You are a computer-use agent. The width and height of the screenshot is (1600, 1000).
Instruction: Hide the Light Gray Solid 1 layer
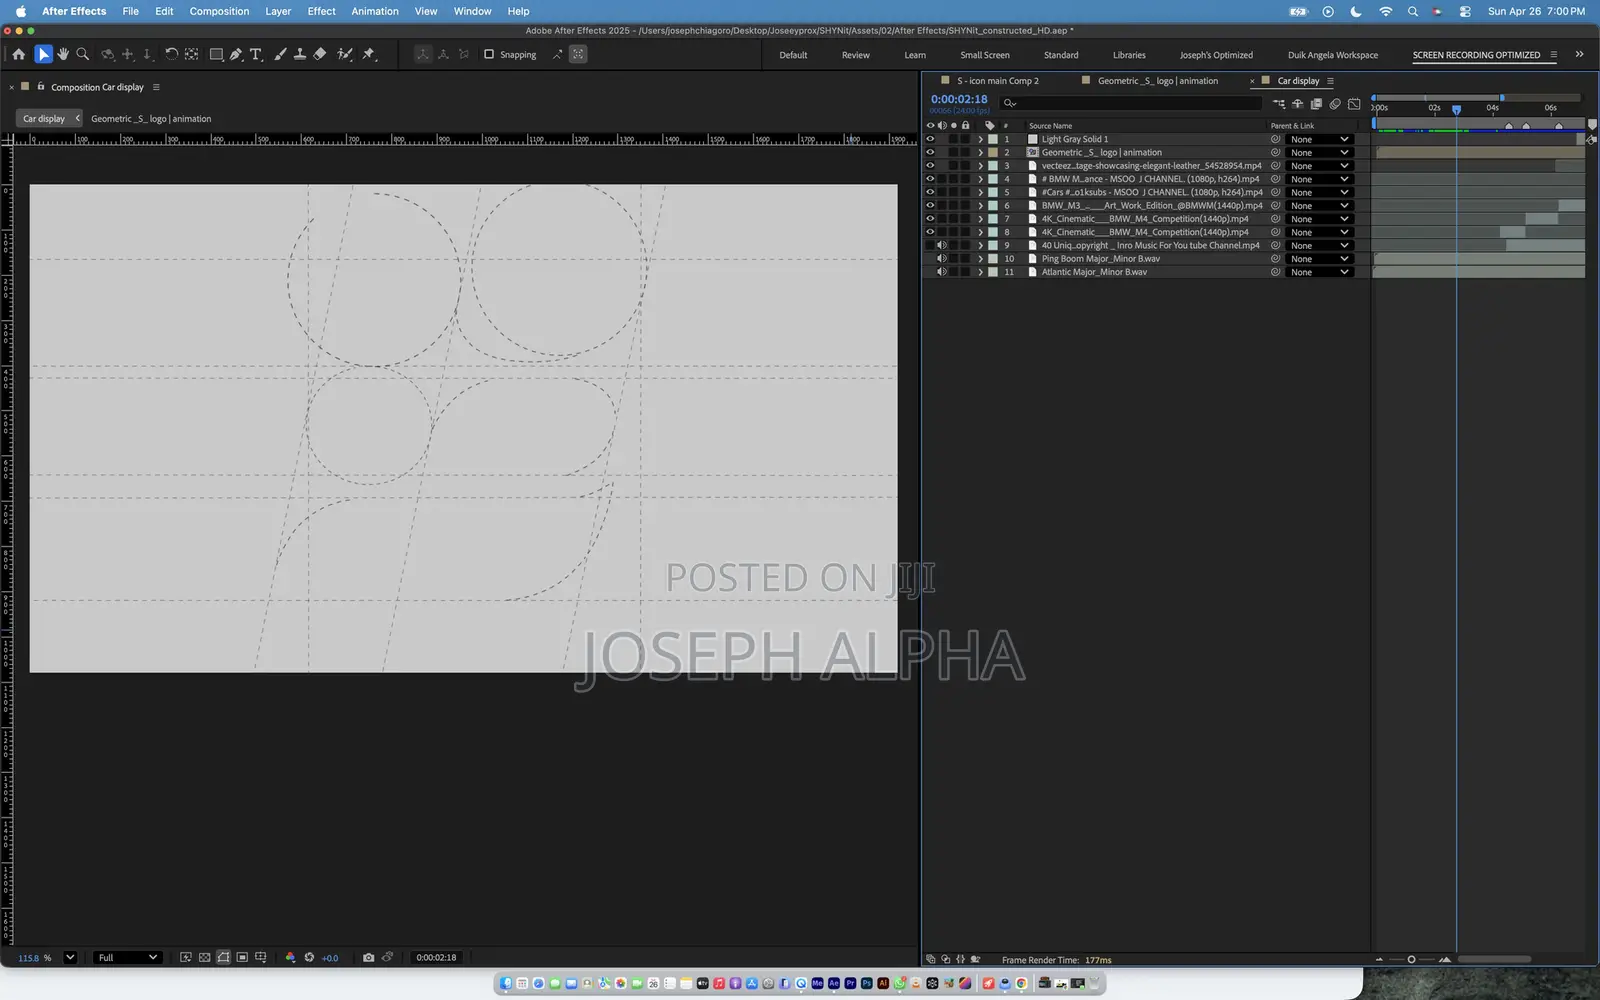click(x=930, y=139)
